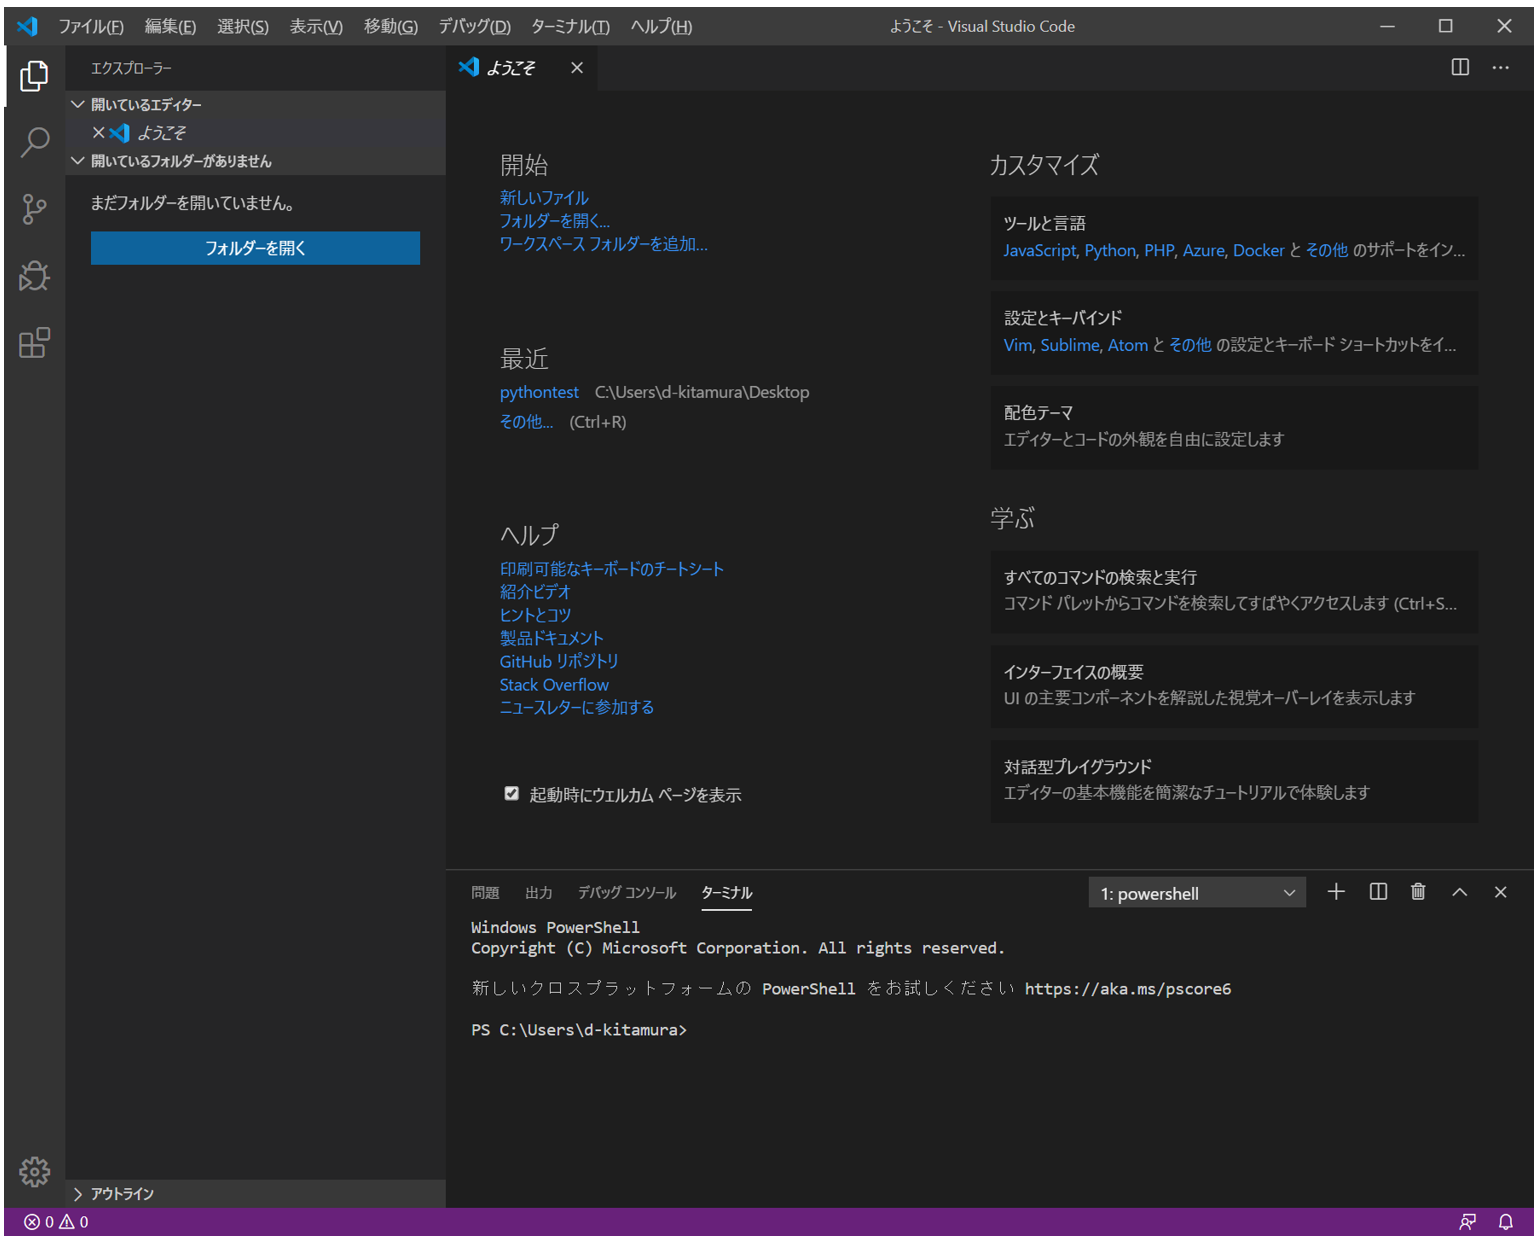Open the 編集(E) menu
This screenshot has height=1240, width=1539.
(170, 26)
